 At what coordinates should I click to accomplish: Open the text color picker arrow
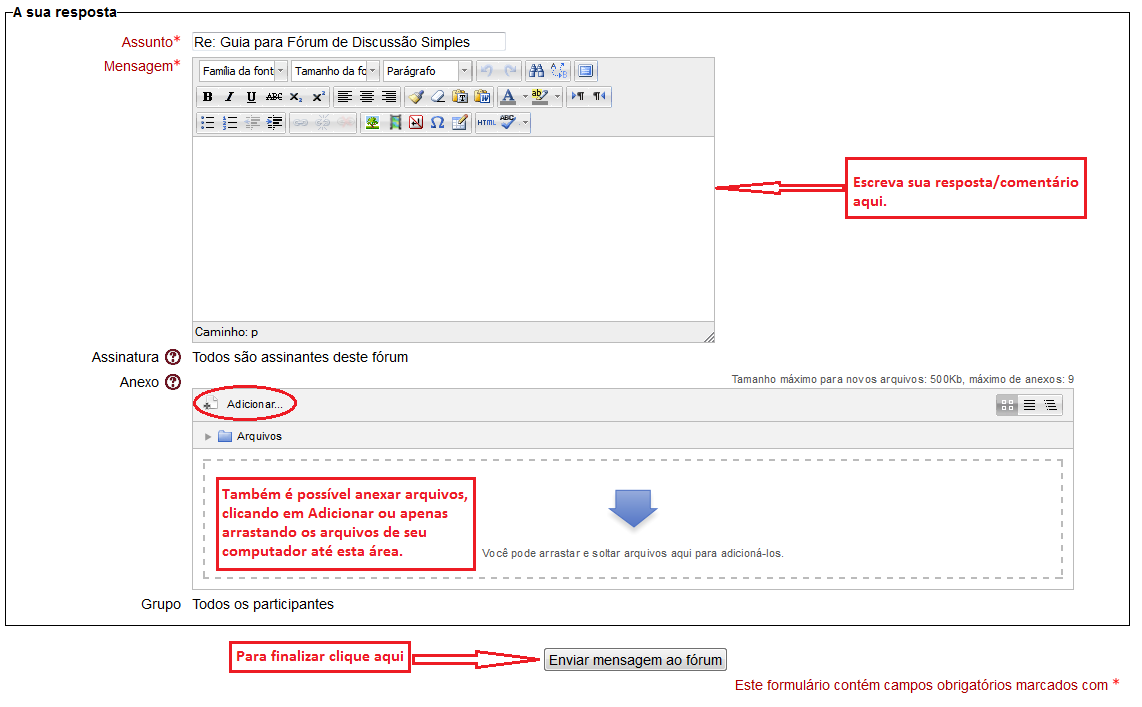pos(525,97)
